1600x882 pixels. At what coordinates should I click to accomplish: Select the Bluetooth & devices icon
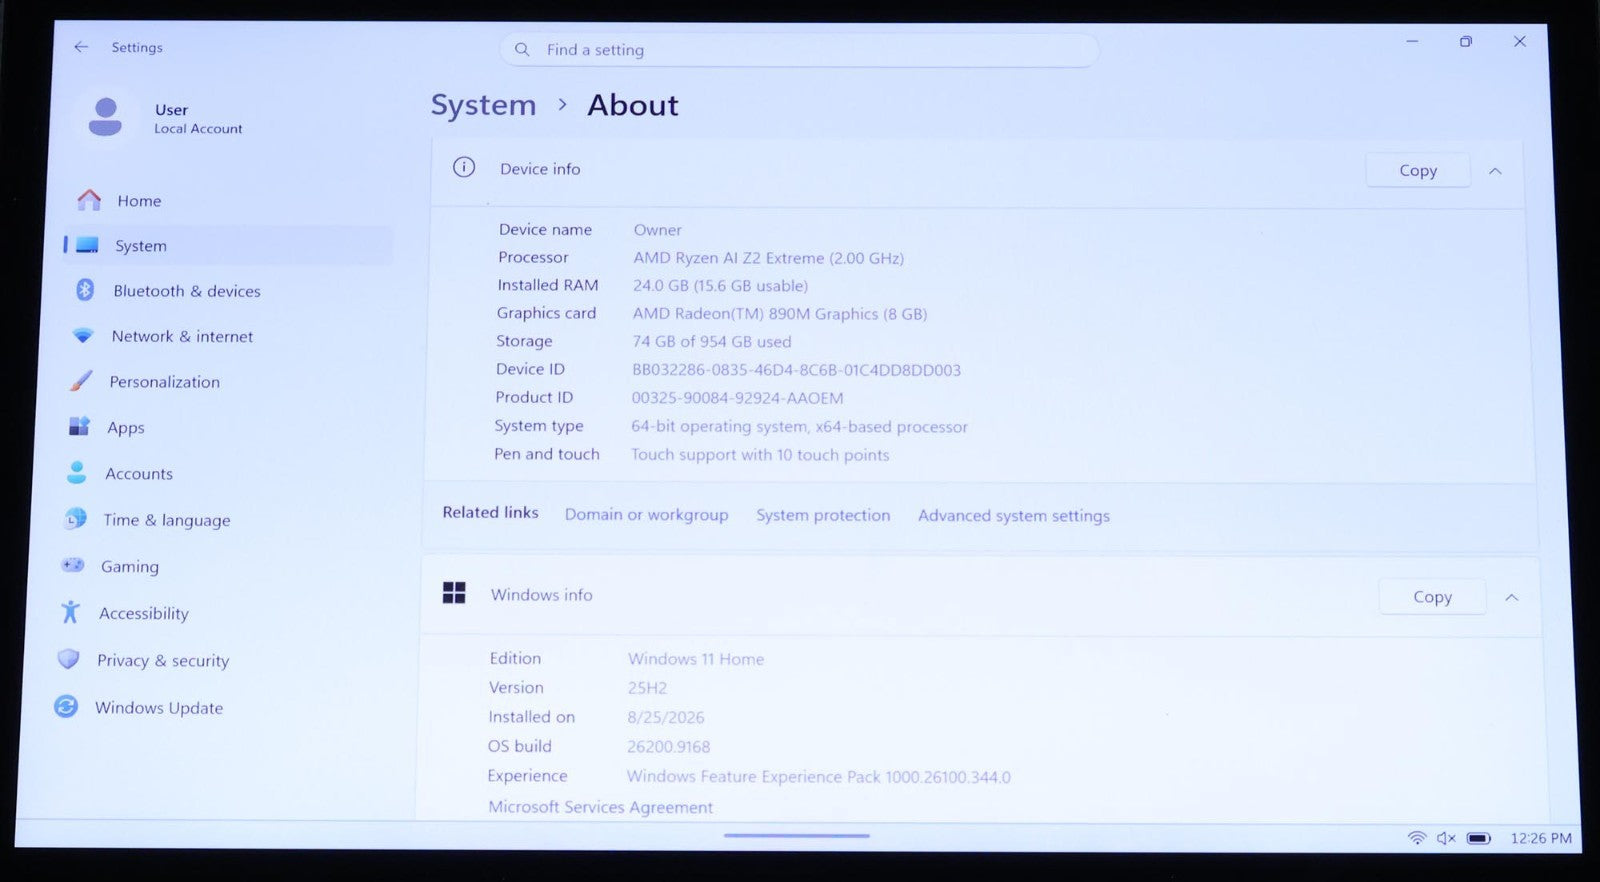click(x=85, y=290)
